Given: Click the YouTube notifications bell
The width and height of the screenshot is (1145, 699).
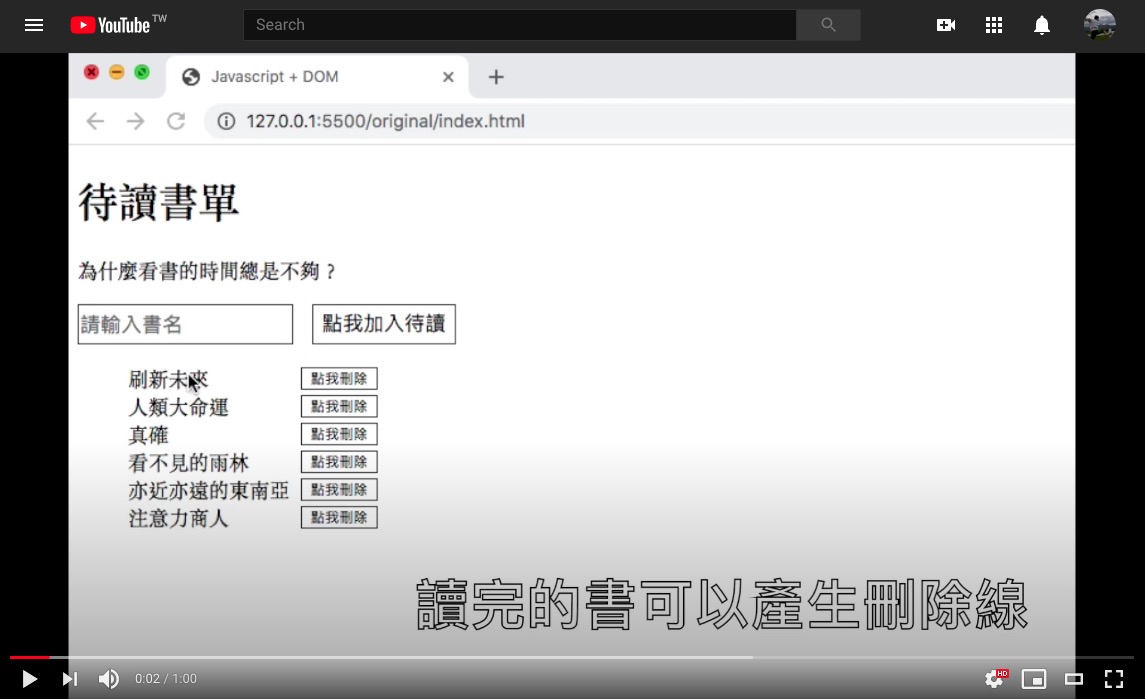Looking at the screenshot, I should (x=1041, y=25).
